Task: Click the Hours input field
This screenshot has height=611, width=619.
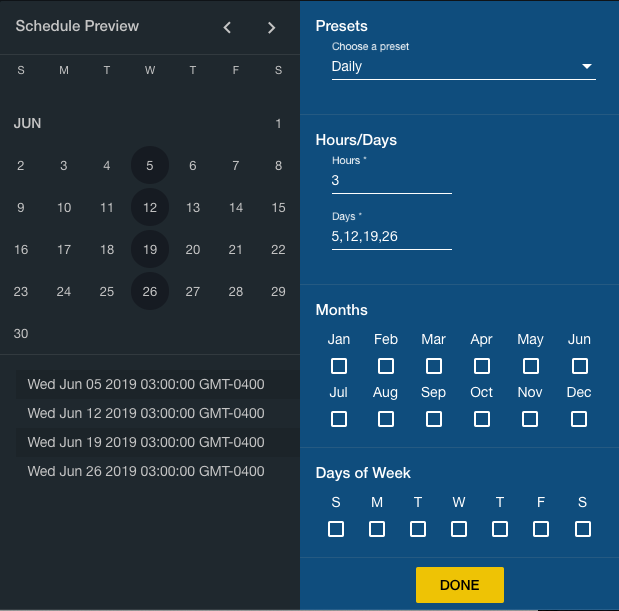Action: pyautogui.click(x=391, y=181)
